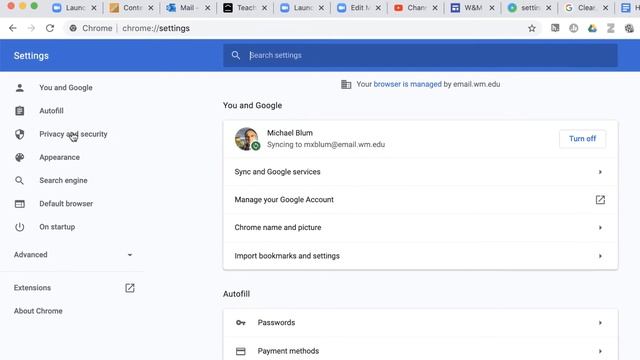Open Search engine settings in sidebar
Image resolution: width=640 pixels, height=360 pixels.
(63, 180)
